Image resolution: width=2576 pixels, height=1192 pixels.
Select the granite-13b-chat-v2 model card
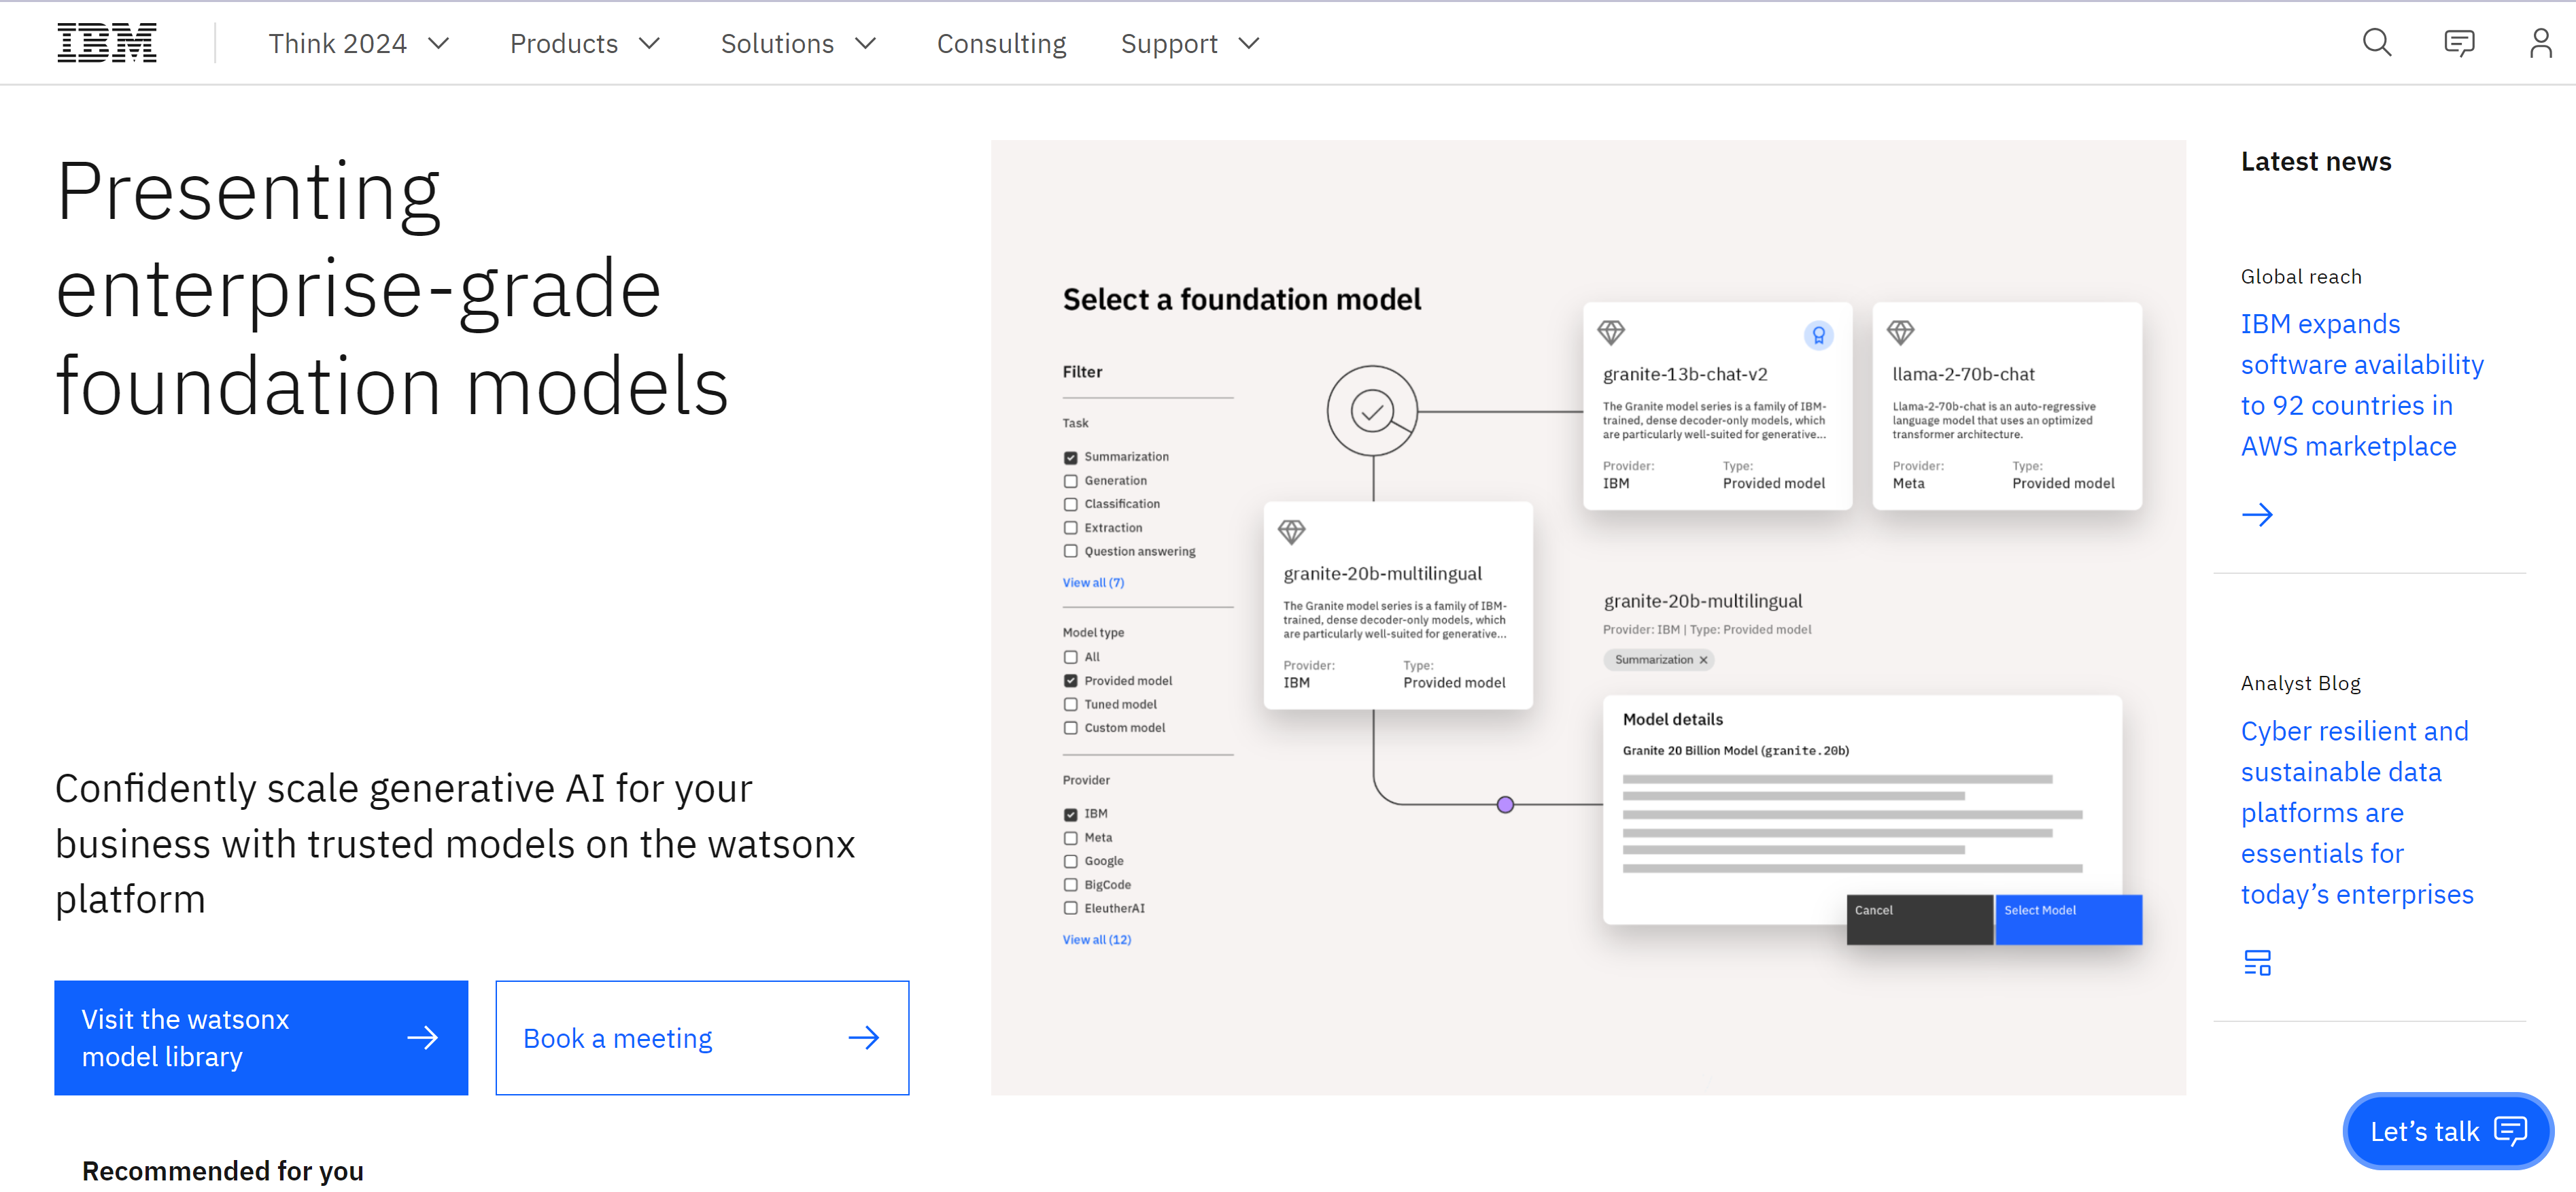[x=1717, y=406]
